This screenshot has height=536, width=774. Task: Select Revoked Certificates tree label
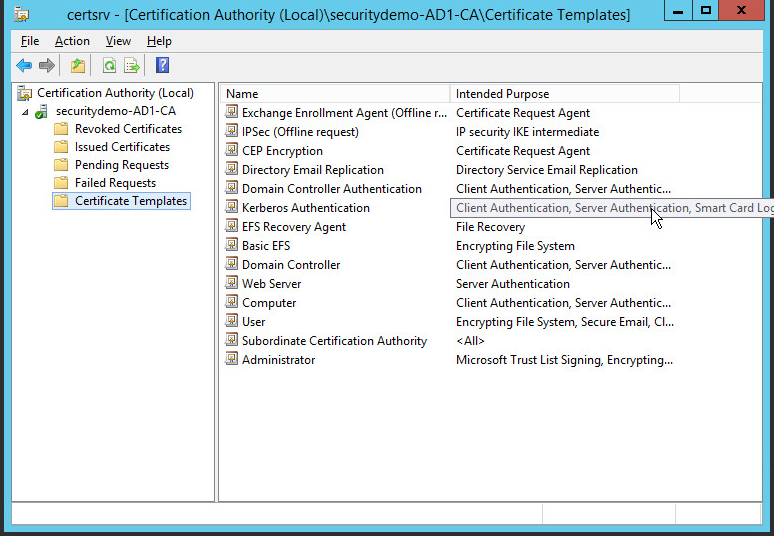pyautogui.click(x=128, y=129)
